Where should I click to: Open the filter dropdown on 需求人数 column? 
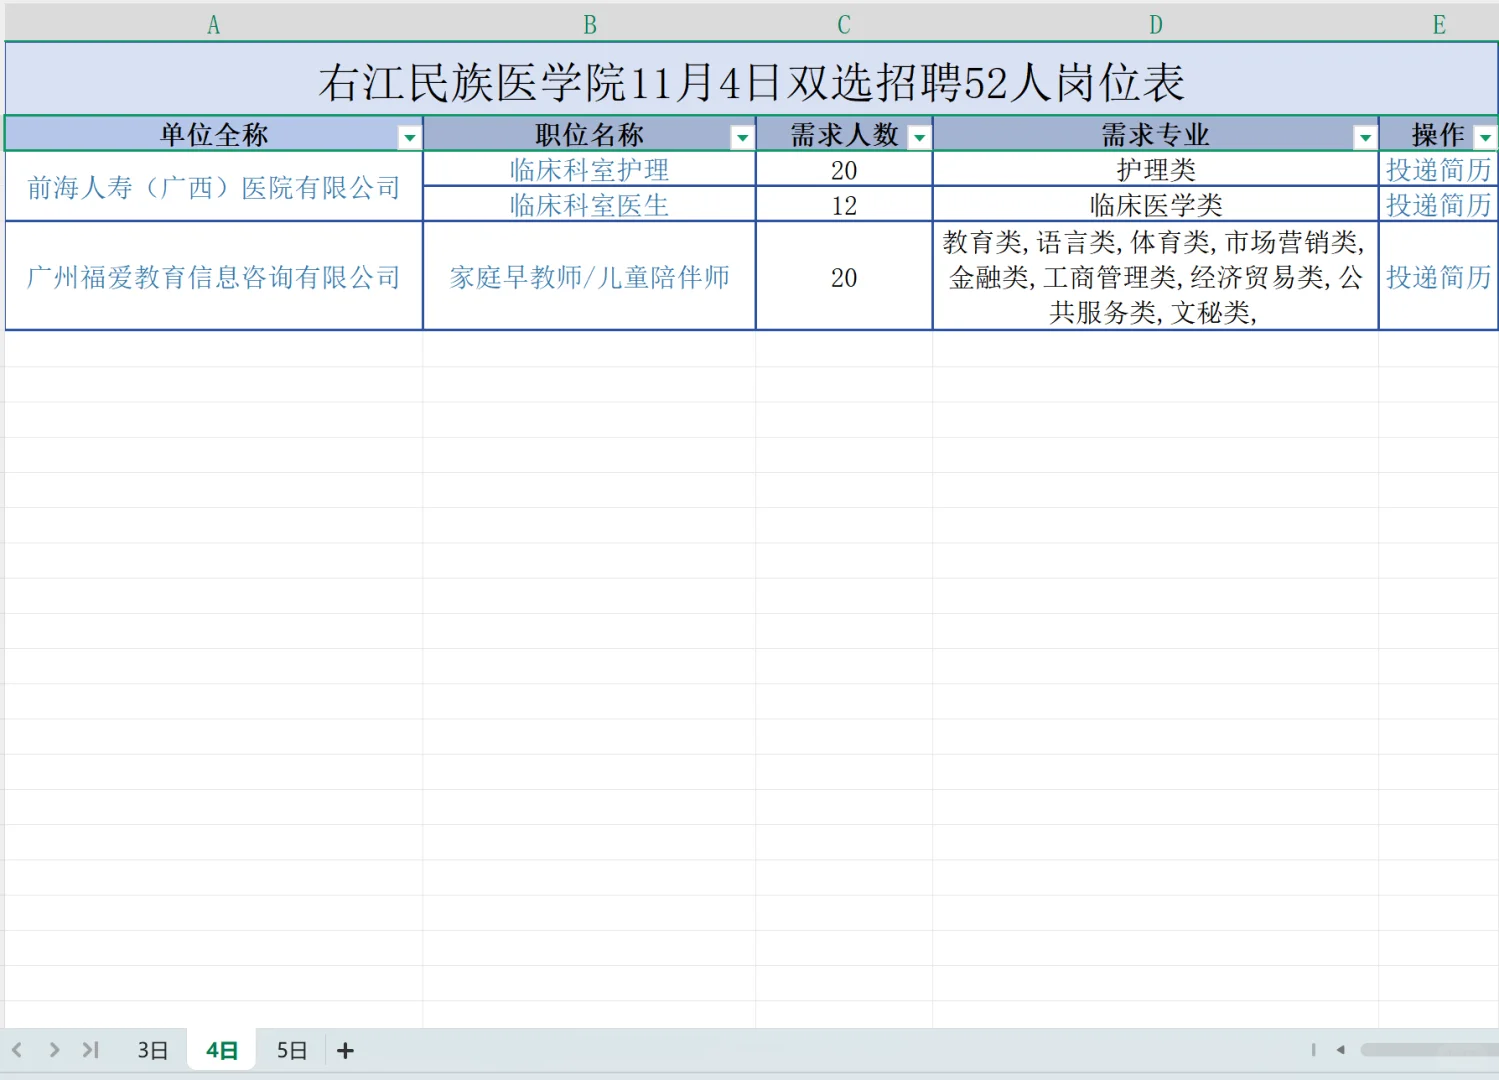918,135
